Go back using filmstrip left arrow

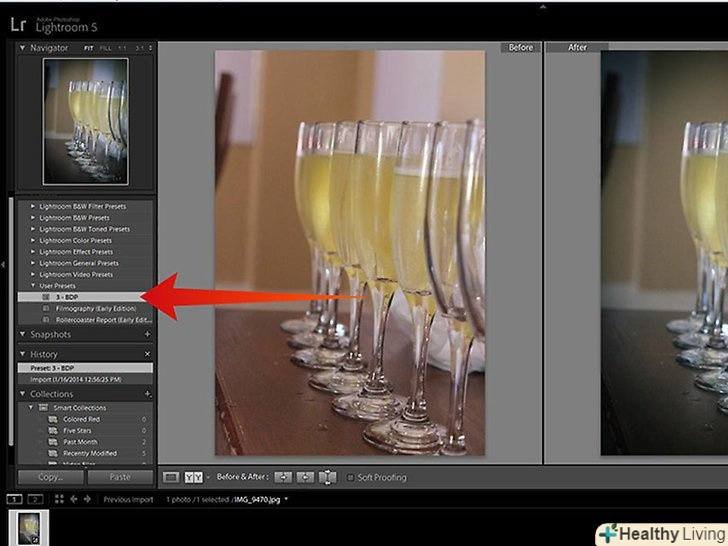pyautogui.click(x=75, y=499)
